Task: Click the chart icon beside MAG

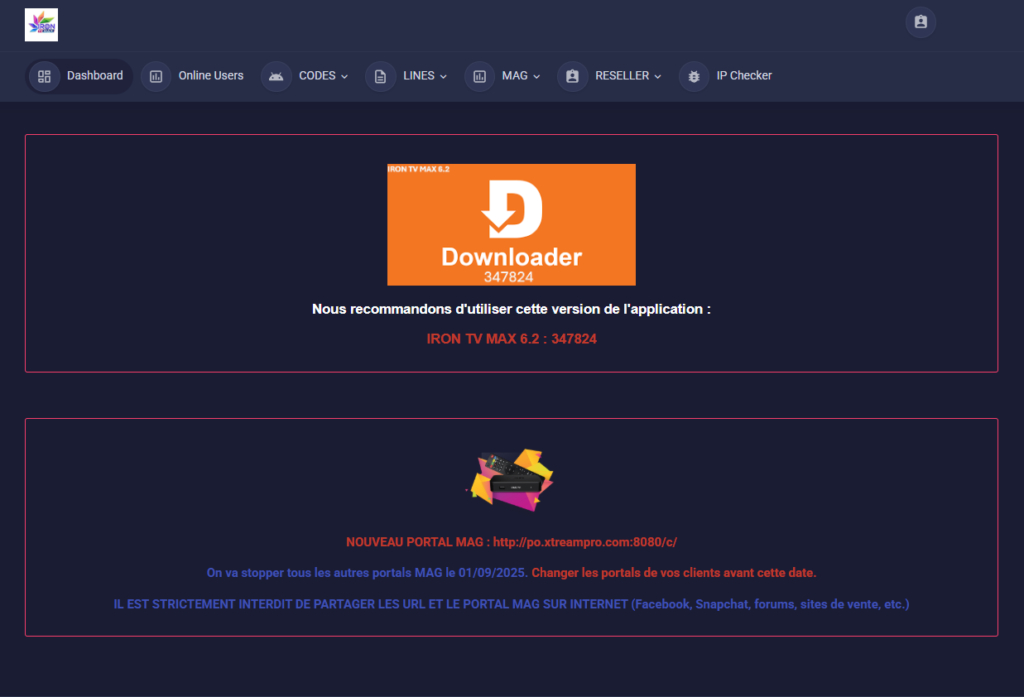Action: pyautogui.click(x=479, y=76)
